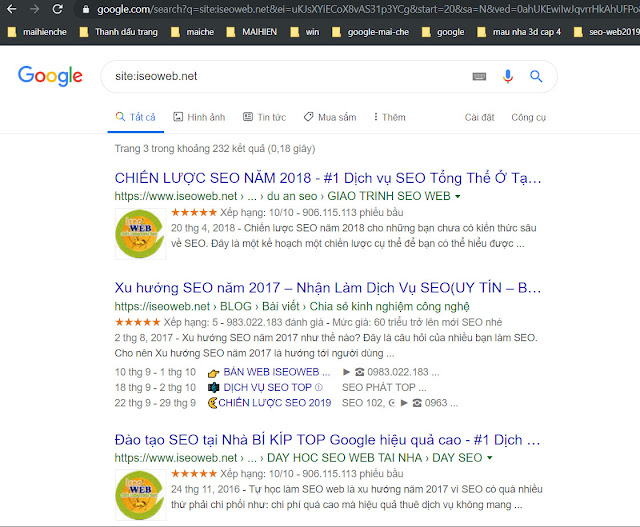Click iseoWEB thumbnail of third result
Image resolution: width=640 pixels, height=527 pixels.
[x=140, y=495]
